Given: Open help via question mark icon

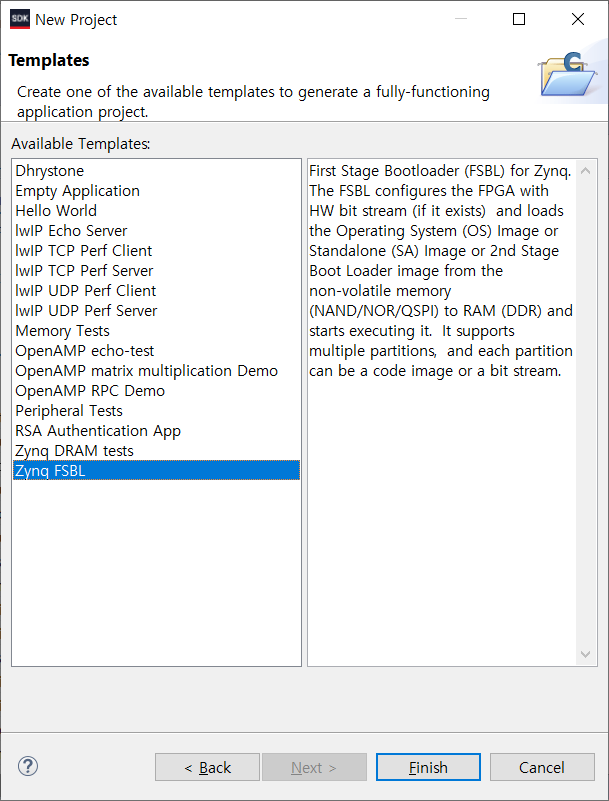Looking at the screenshot, I should click(x=28, y=766).
